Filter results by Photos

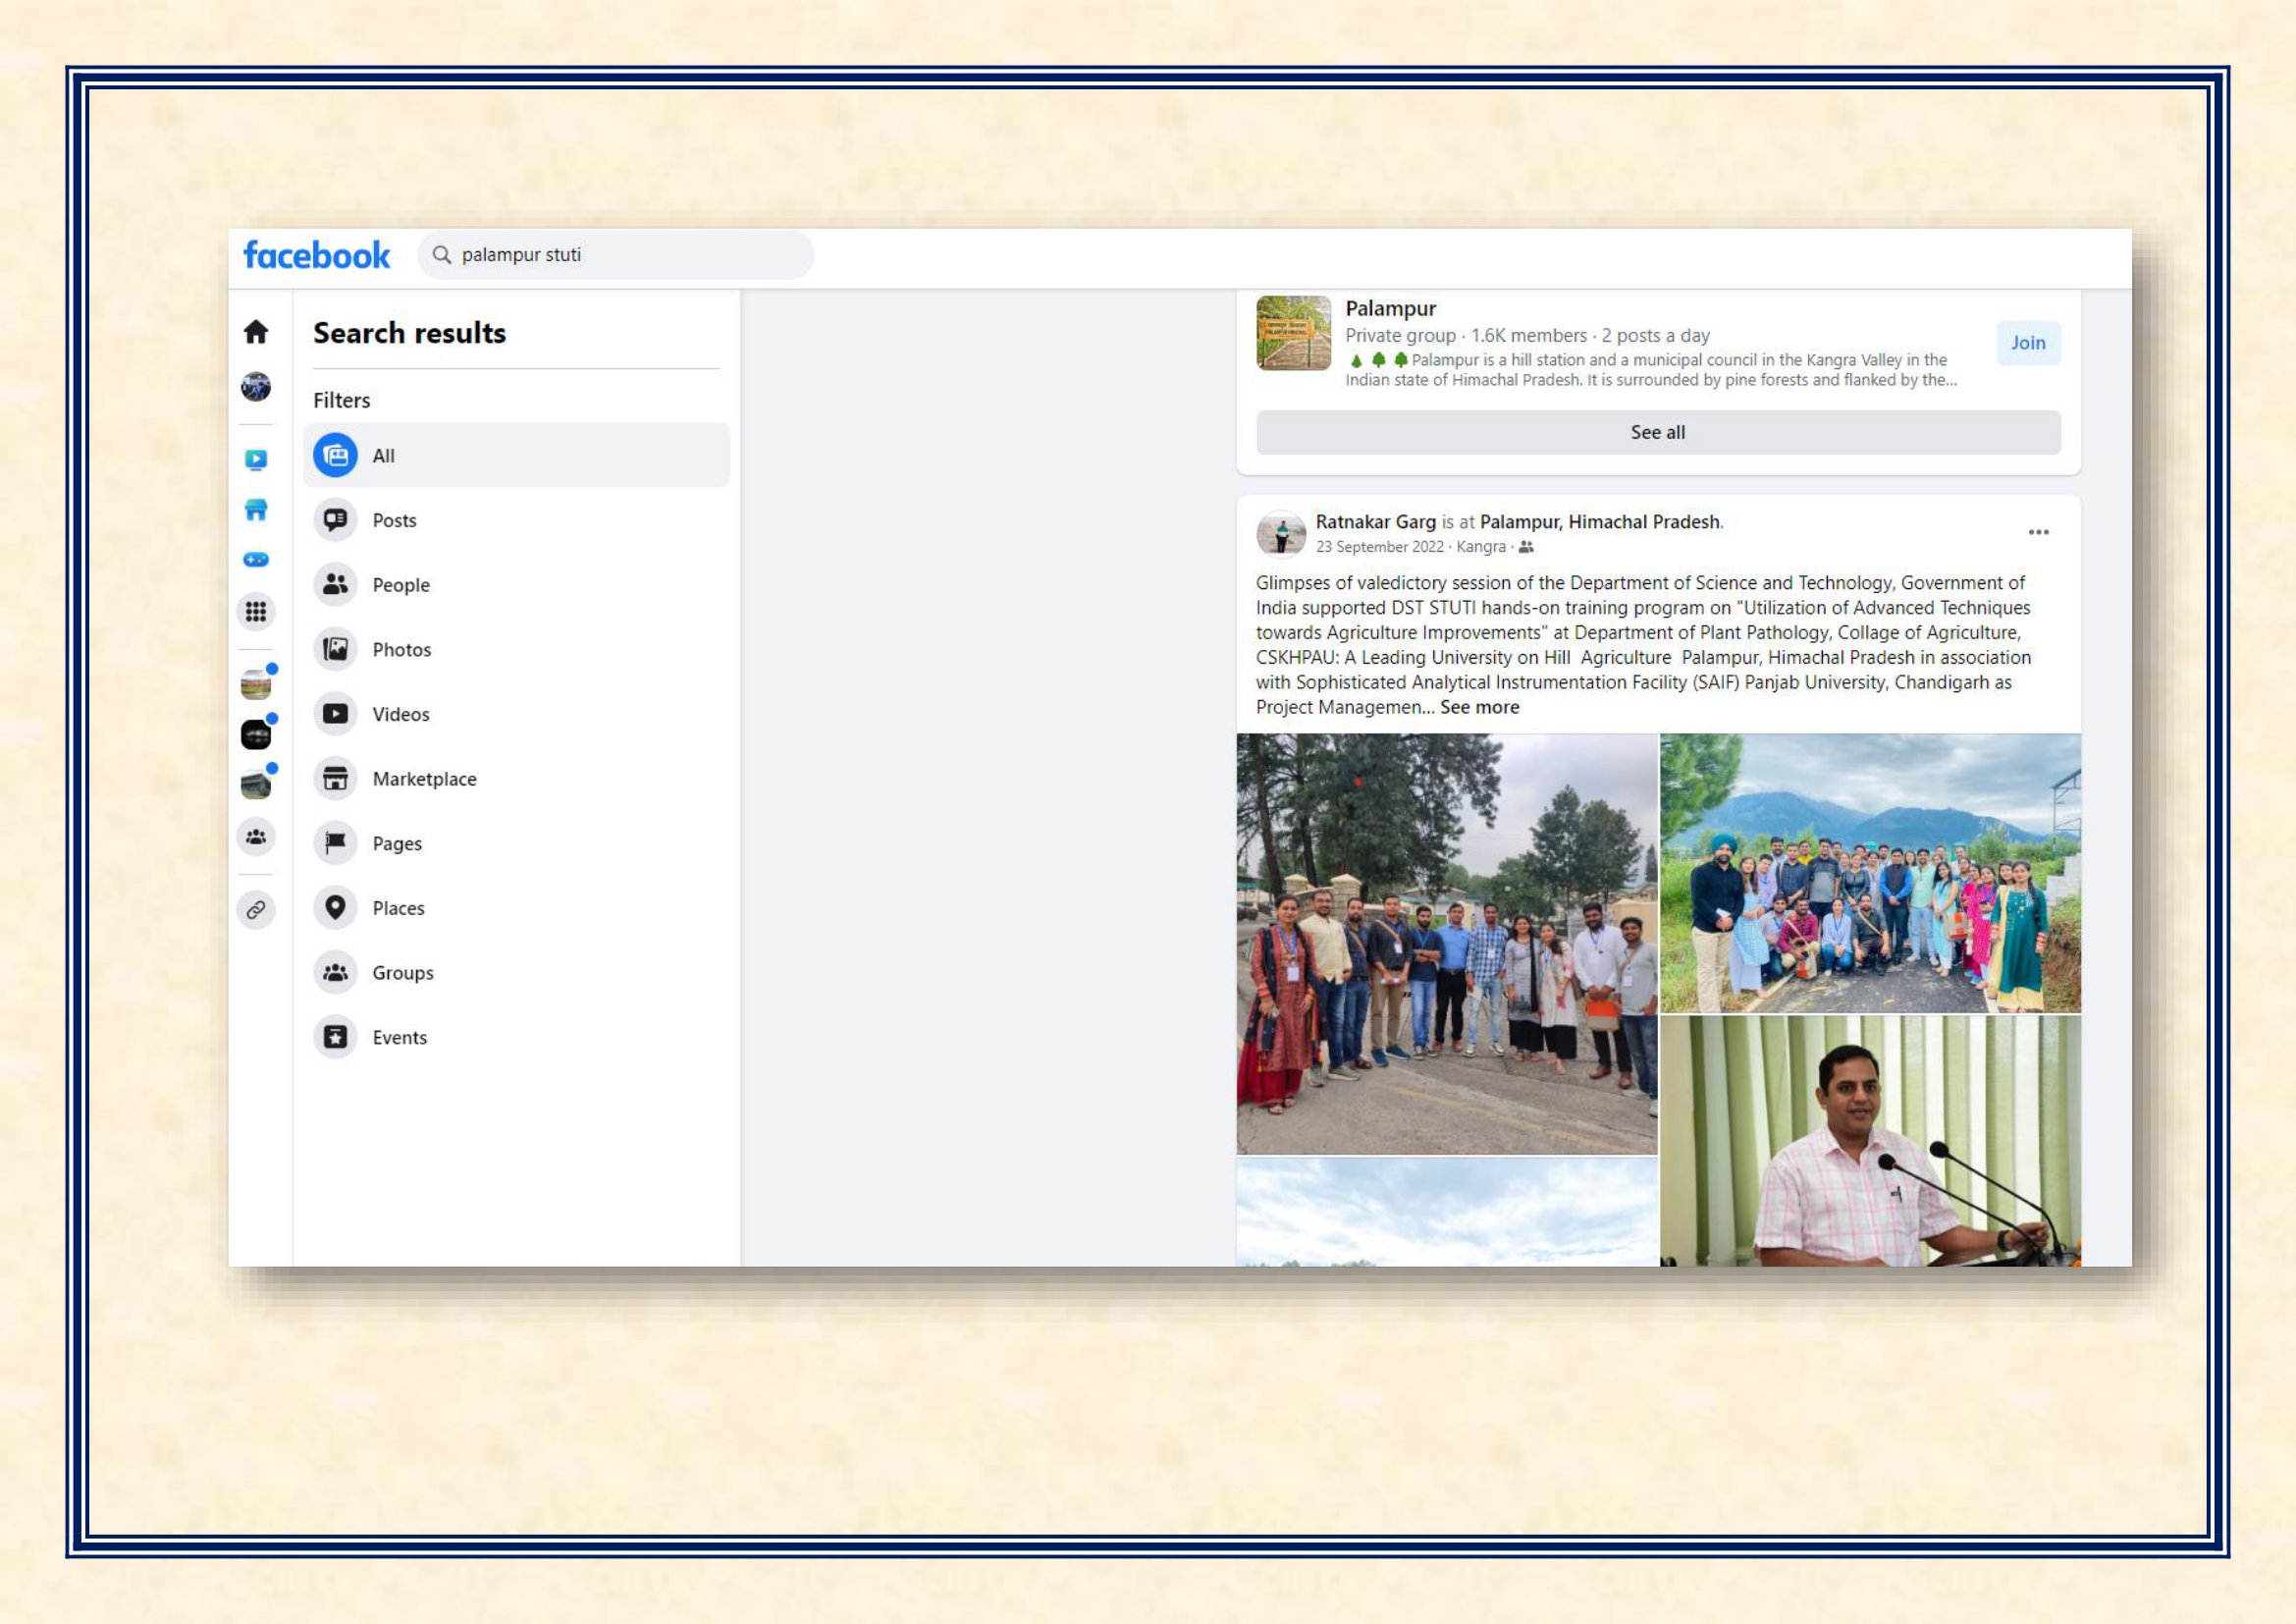(517, 649)
